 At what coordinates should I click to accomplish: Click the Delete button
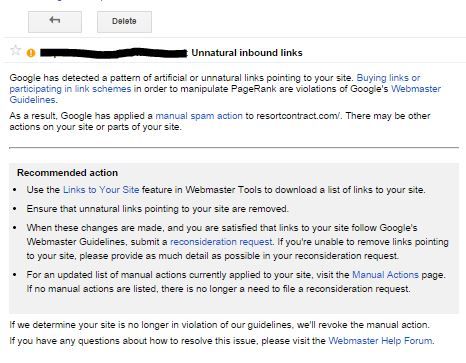124,22
